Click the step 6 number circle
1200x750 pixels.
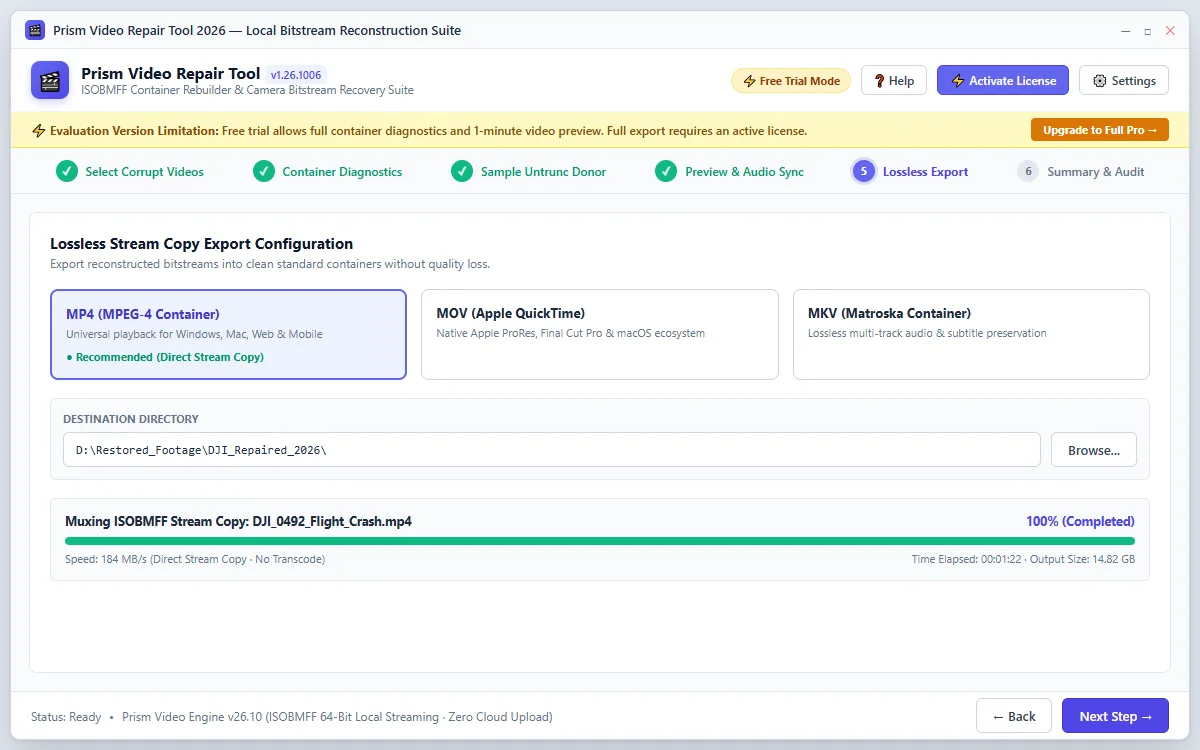(1028, 172)
